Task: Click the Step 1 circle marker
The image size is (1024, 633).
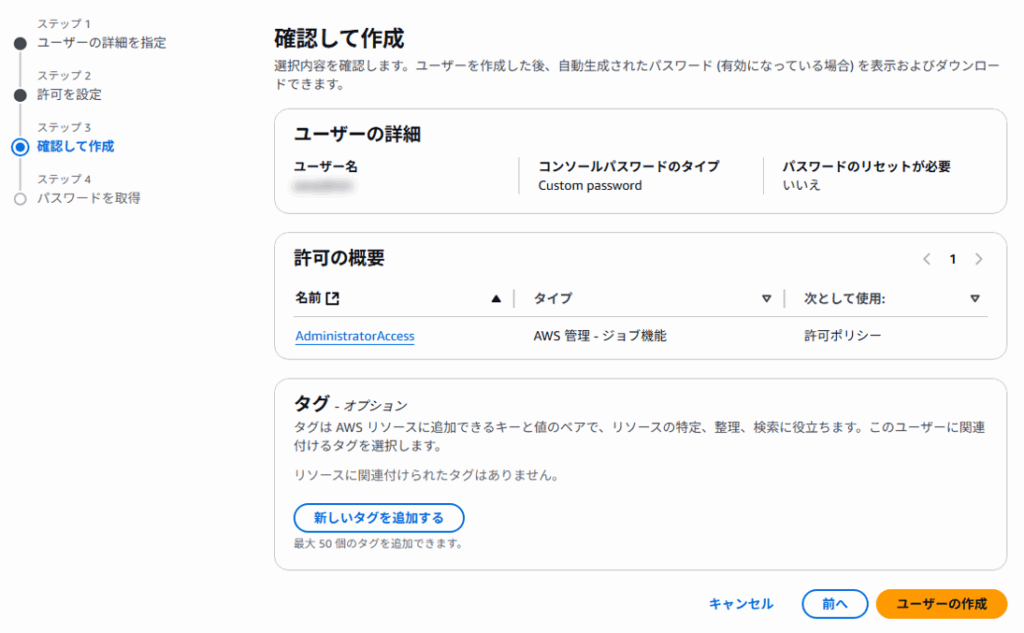Action: click(20, 43)
